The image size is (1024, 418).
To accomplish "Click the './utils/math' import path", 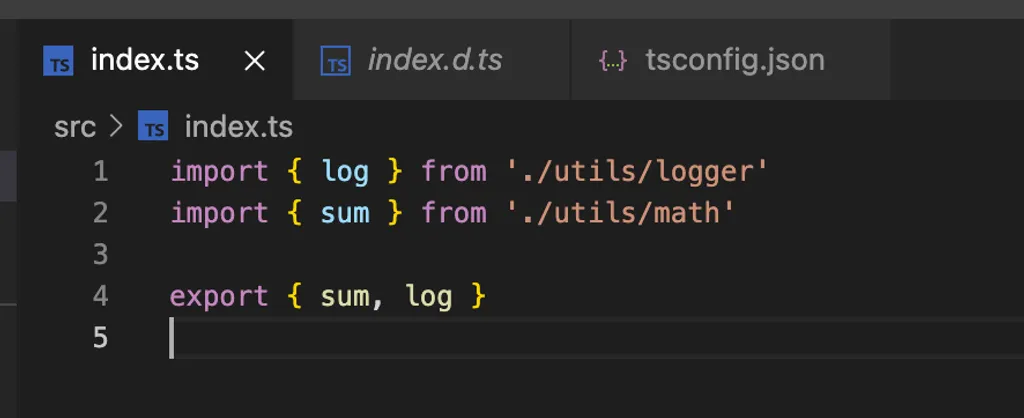I will coord(621,213).
